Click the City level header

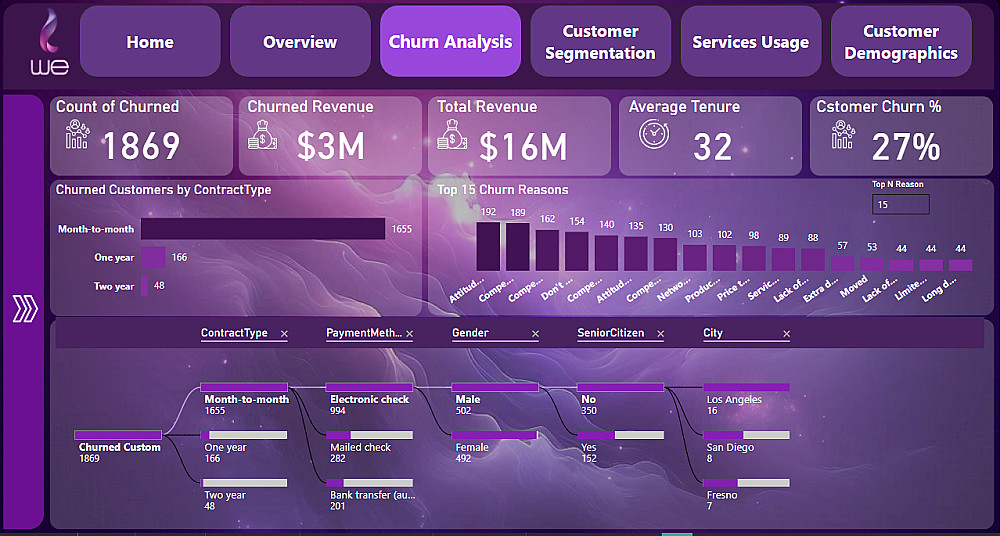713,333
